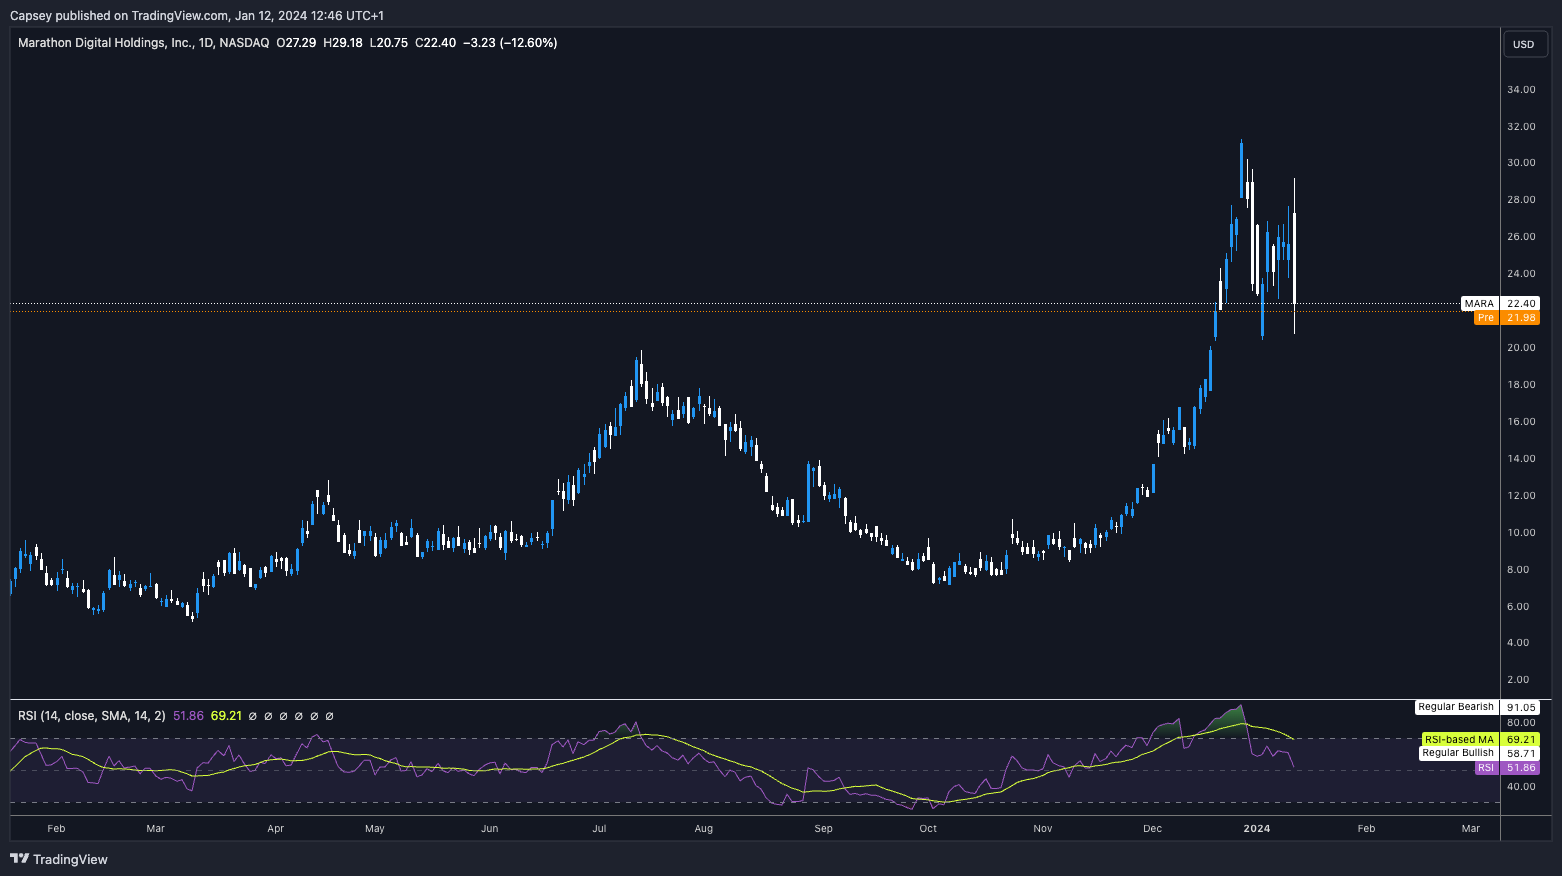1562x876 pixels.
Task: Select the Regular Bullish RSI label
Action: tap(1457, 753)
